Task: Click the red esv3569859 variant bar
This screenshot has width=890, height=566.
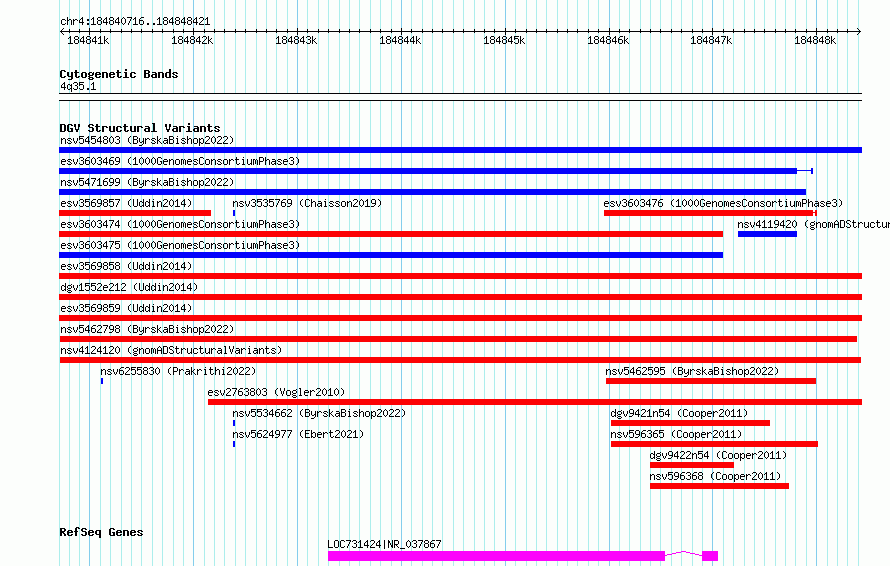Action: point(460,318)
